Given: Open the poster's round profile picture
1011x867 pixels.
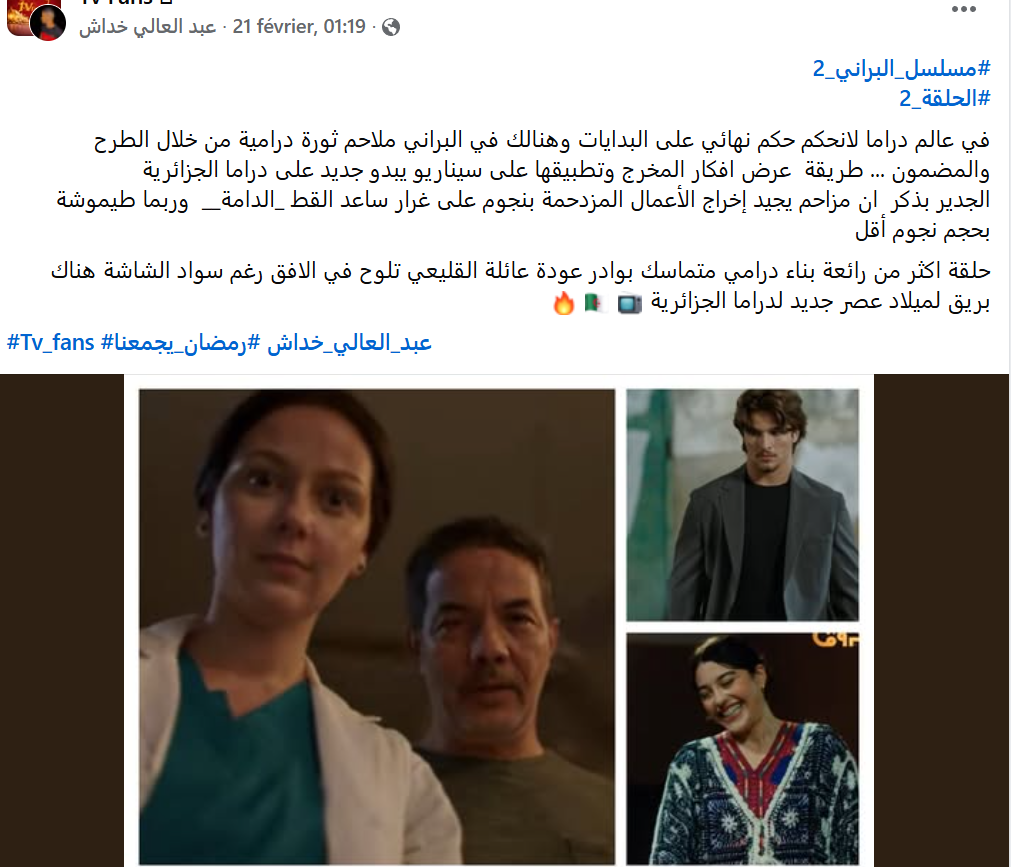Looking at the screenshot, I should (x=48, y=23).
